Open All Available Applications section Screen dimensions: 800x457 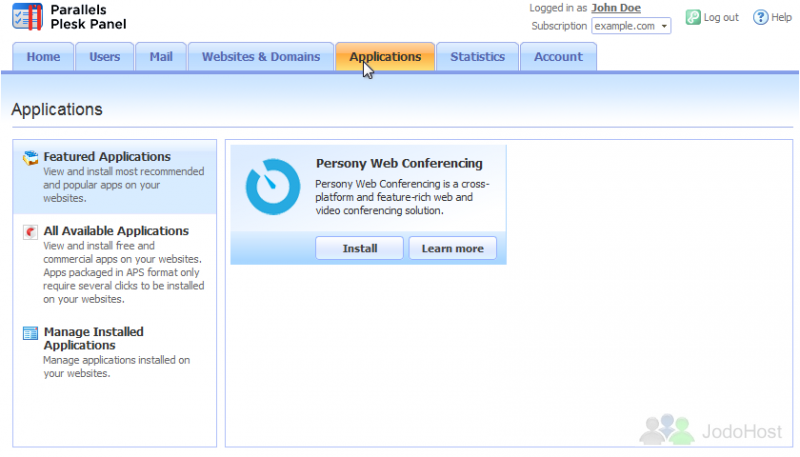116,231
